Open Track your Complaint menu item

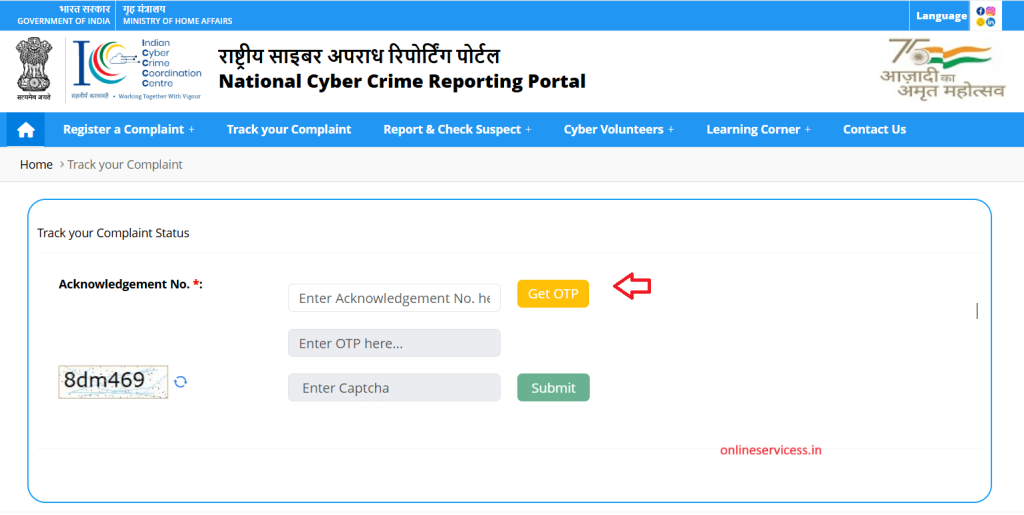coord(289,129)
